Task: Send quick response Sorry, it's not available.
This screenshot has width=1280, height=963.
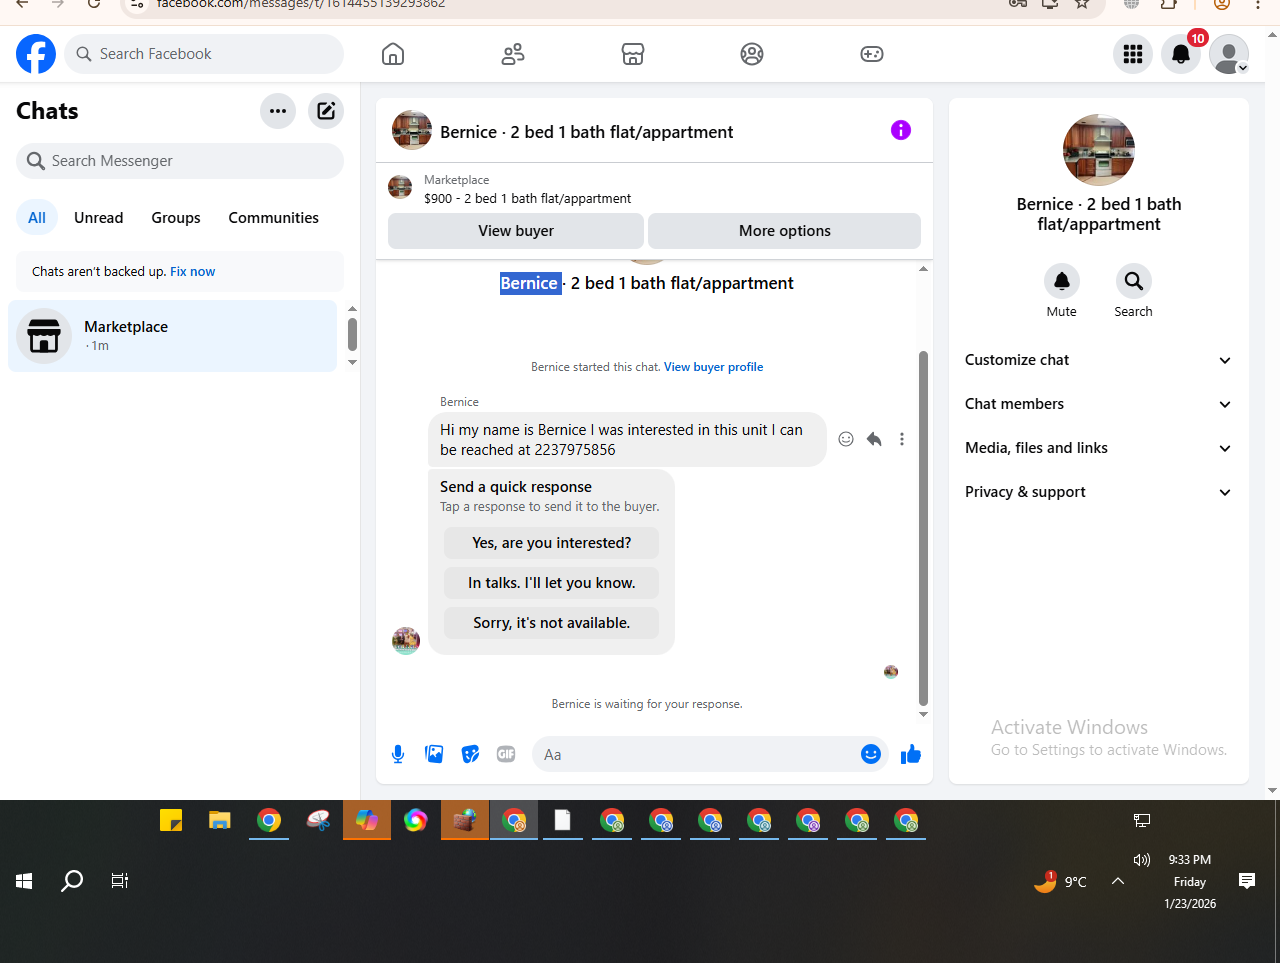Action: pos(552,623)
